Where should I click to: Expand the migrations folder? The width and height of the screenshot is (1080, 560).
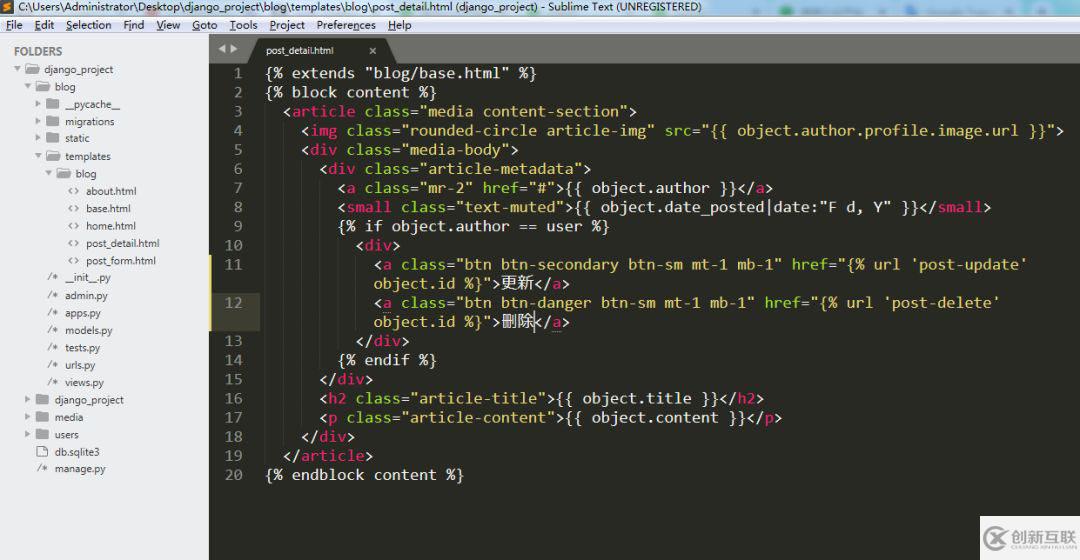[x=38, y=121]
